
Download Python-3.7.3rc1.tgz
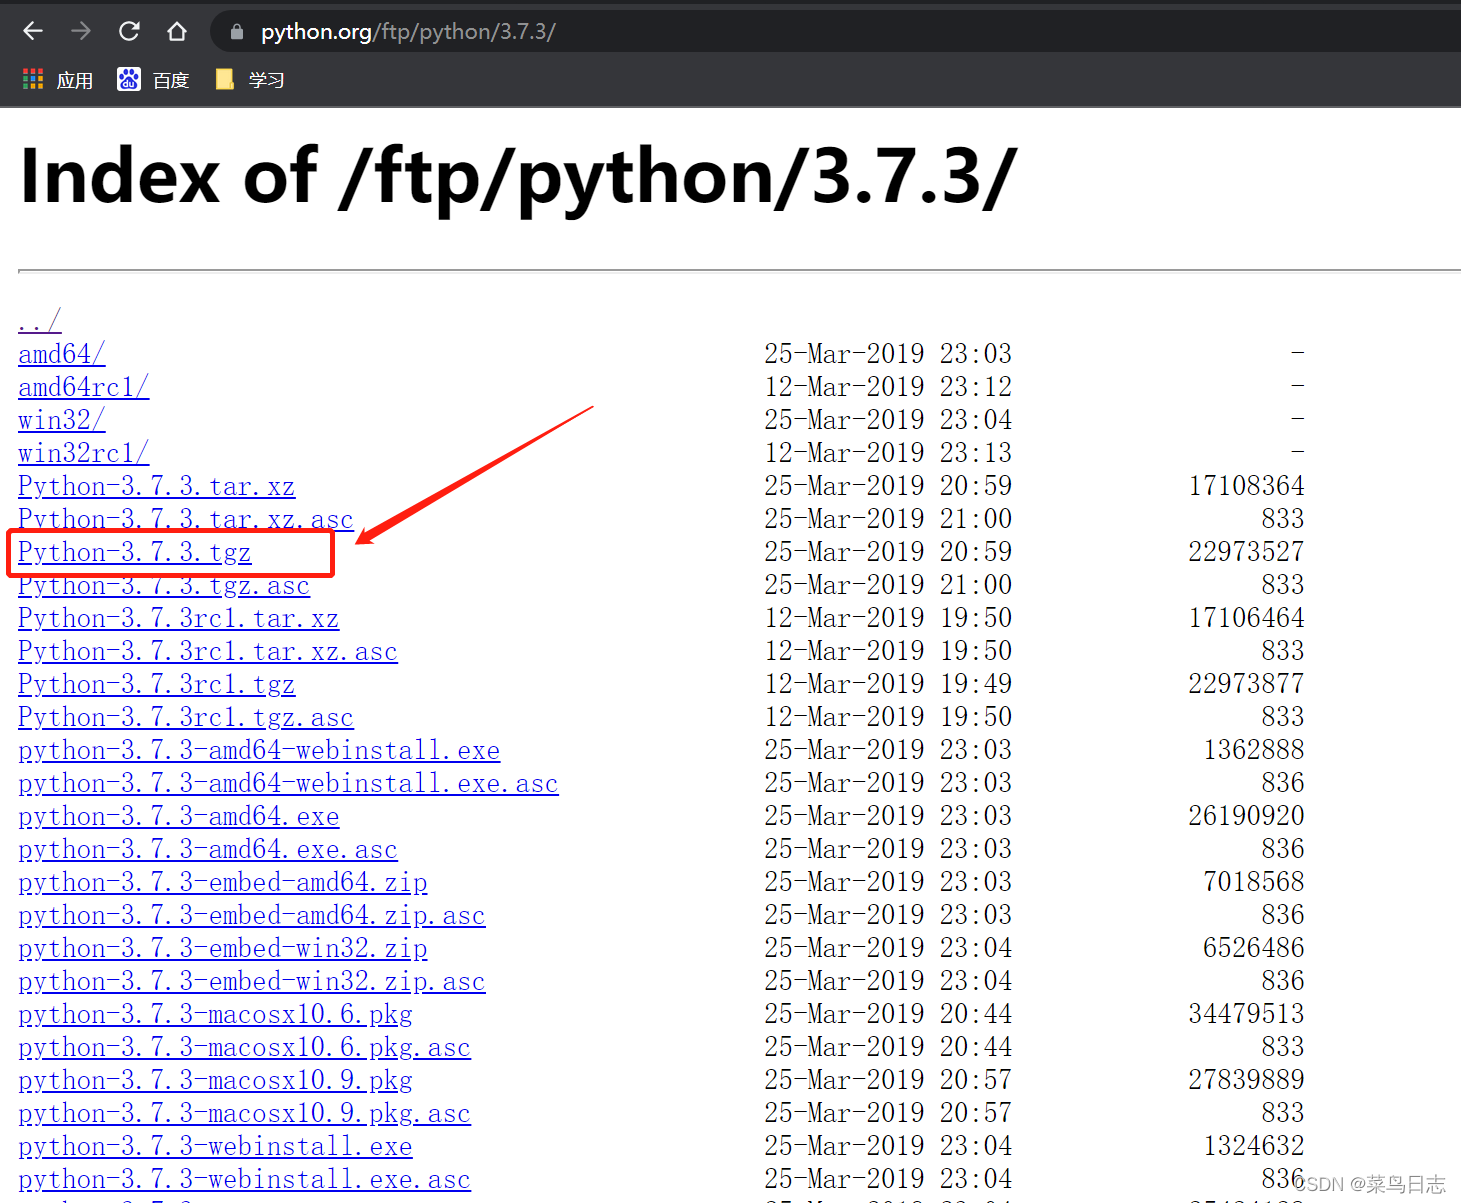click(x=157, y=684)
